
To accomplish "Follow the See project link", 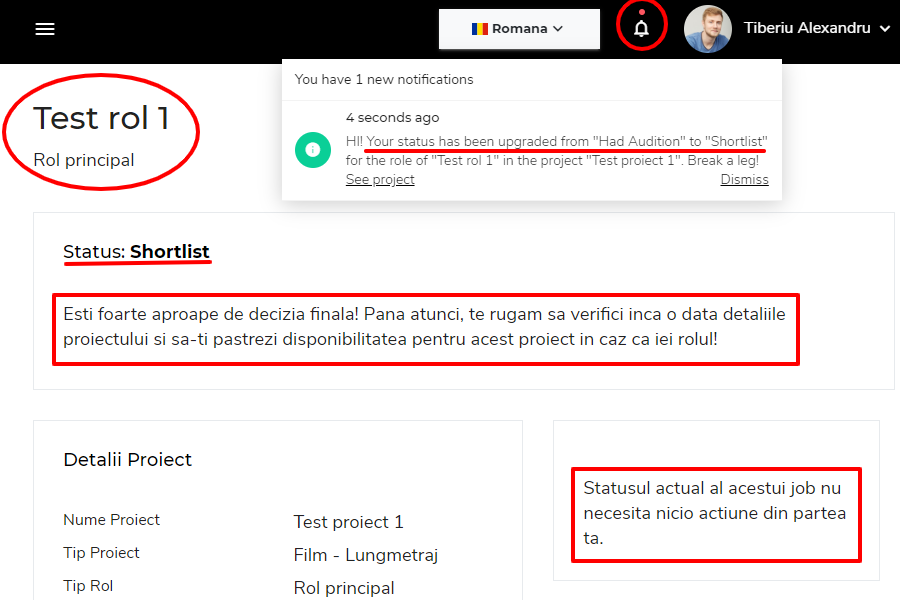I will (x=380, y=180).
